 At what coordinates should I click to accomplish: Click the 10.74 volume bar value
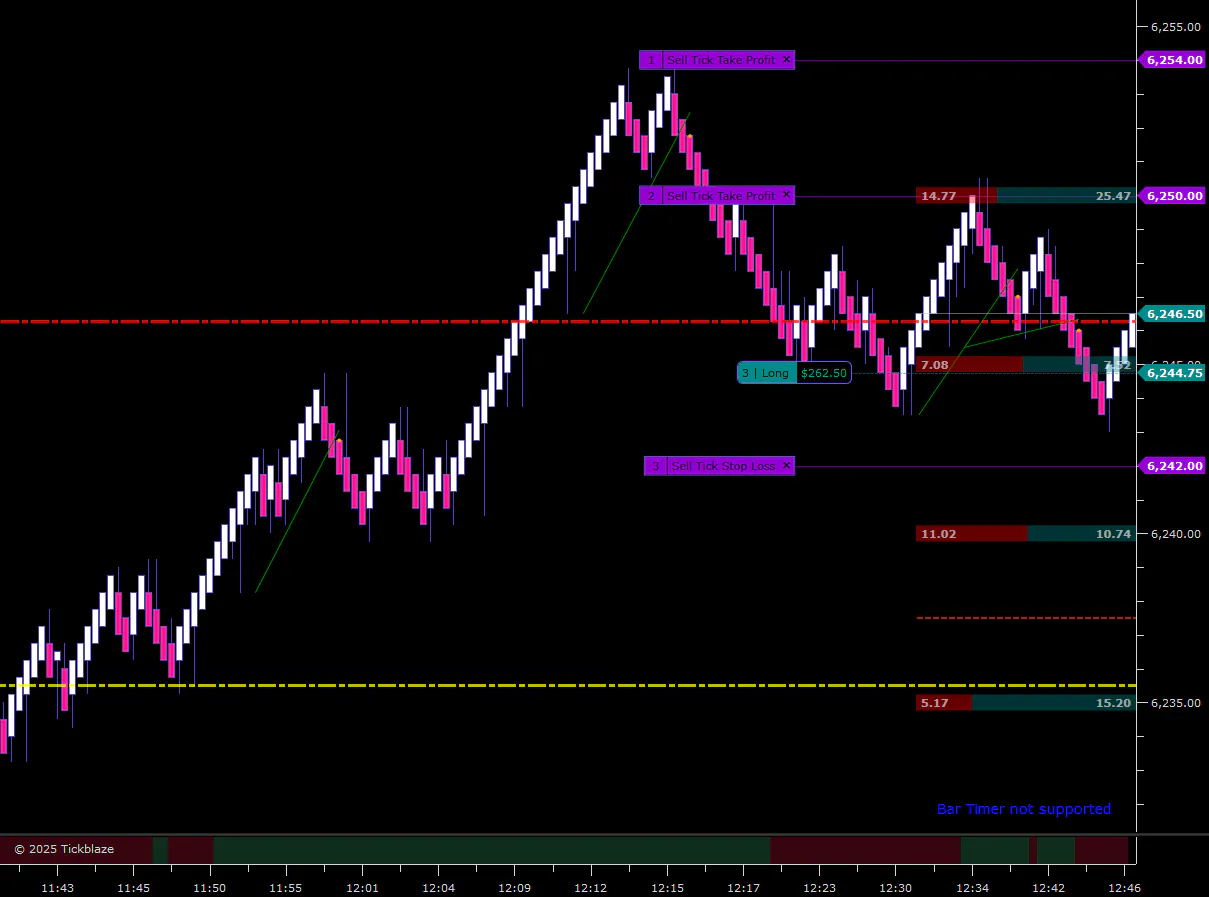pos(1113,534)
